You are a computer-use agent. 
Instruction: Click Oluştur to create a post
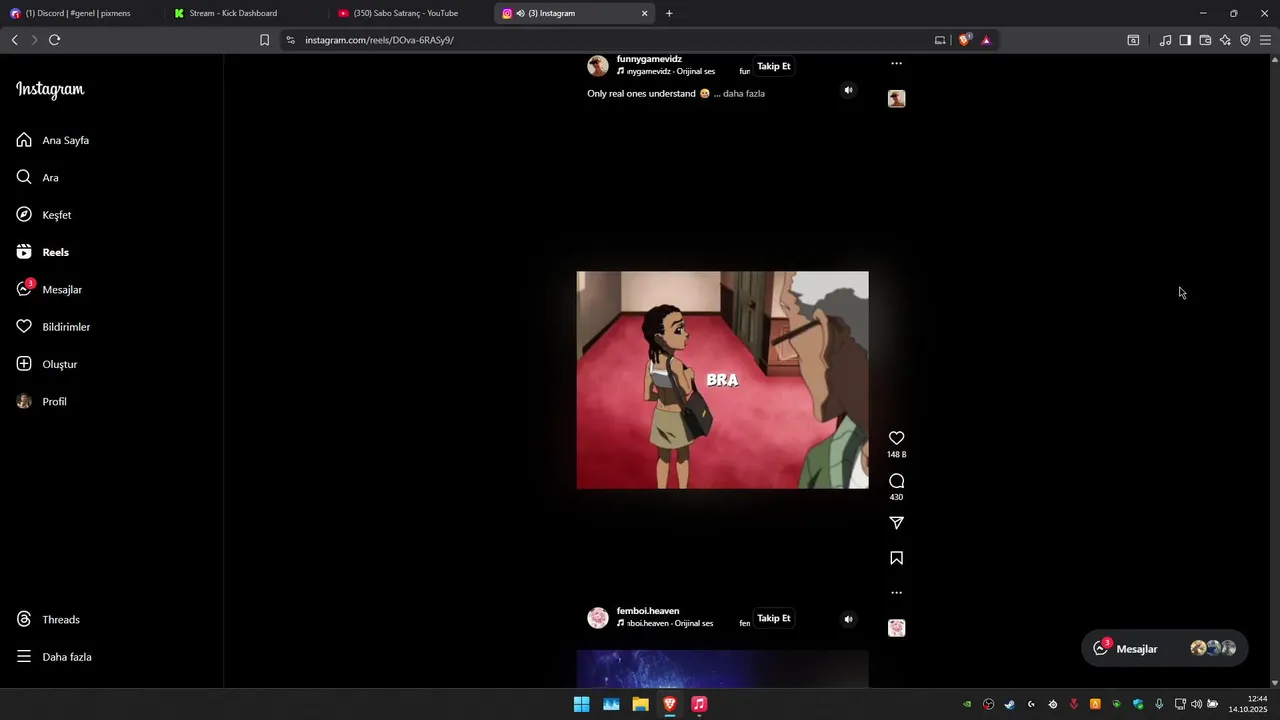coord(47,364)
